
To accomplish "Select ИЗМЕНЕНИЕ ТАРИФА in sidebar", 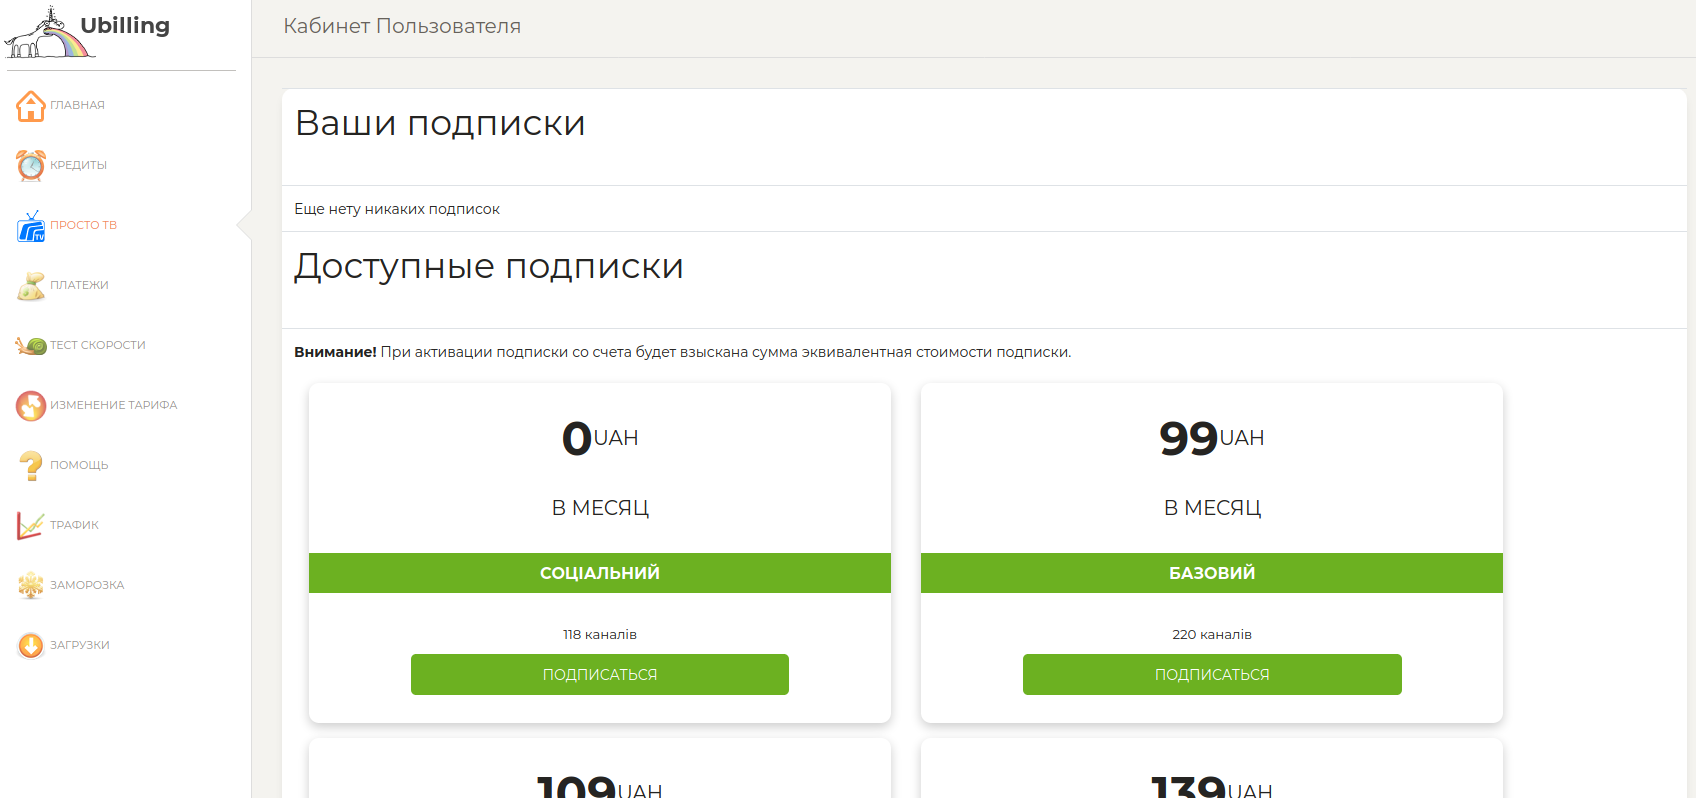I will coord(113,405).
